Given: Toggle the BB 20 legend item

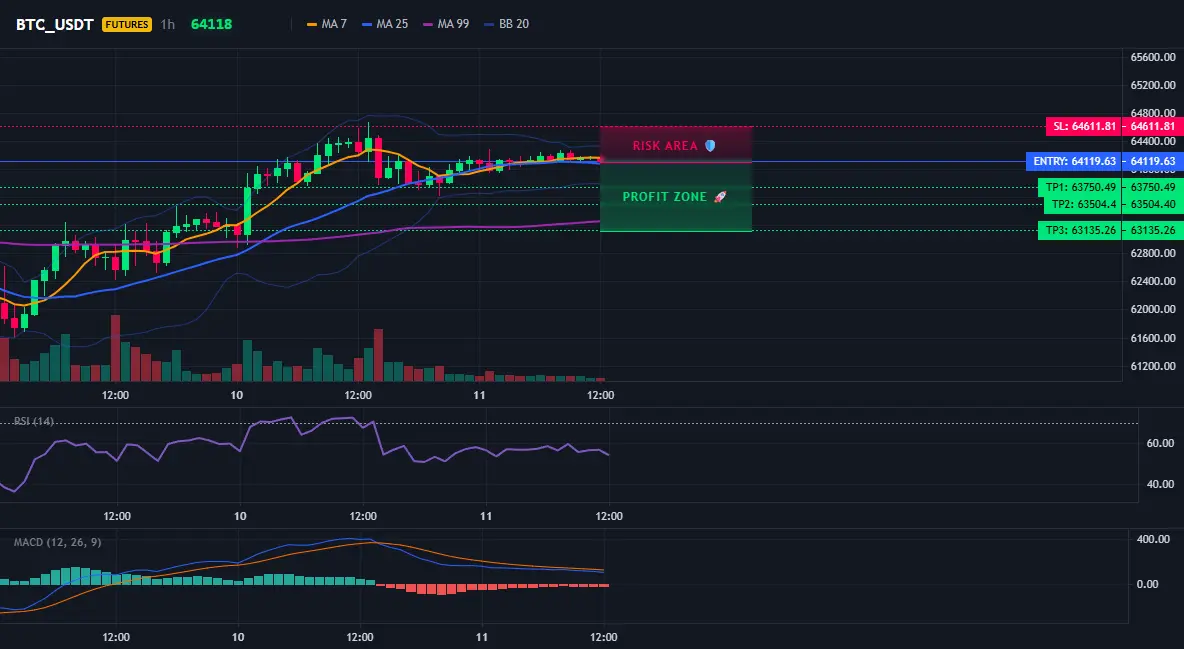Looking at the screenshot, I should click(x=507, y=24).
